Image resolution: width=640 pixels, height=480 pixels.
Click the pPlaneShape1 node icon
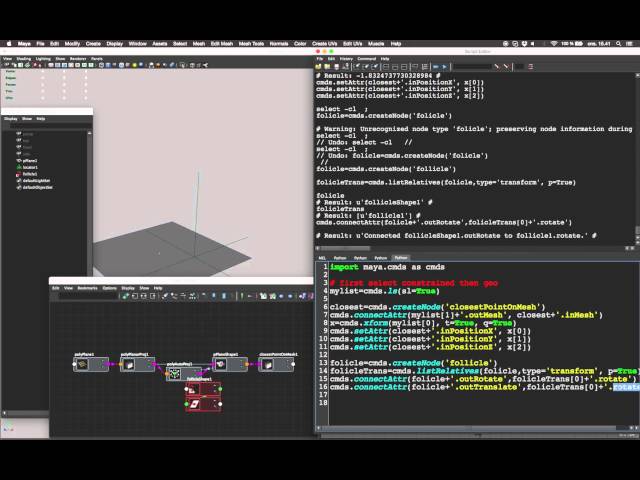(221, 364)
